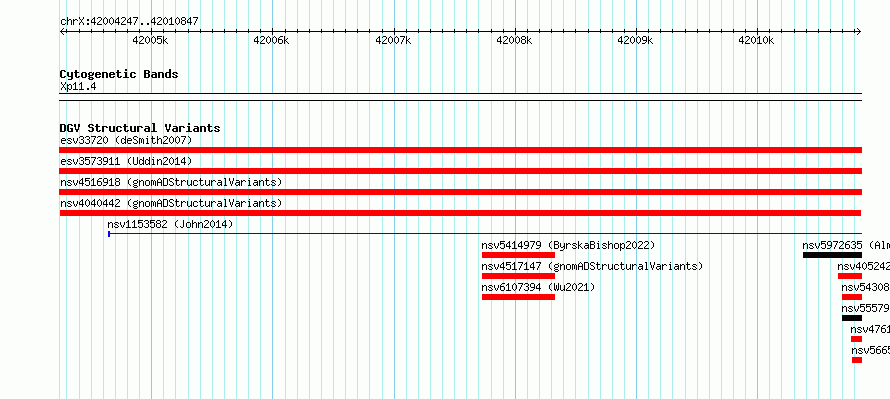The image size is (890, 399).
Task: Click the red bar under esv33720
Action: click(x=461, y=150)
